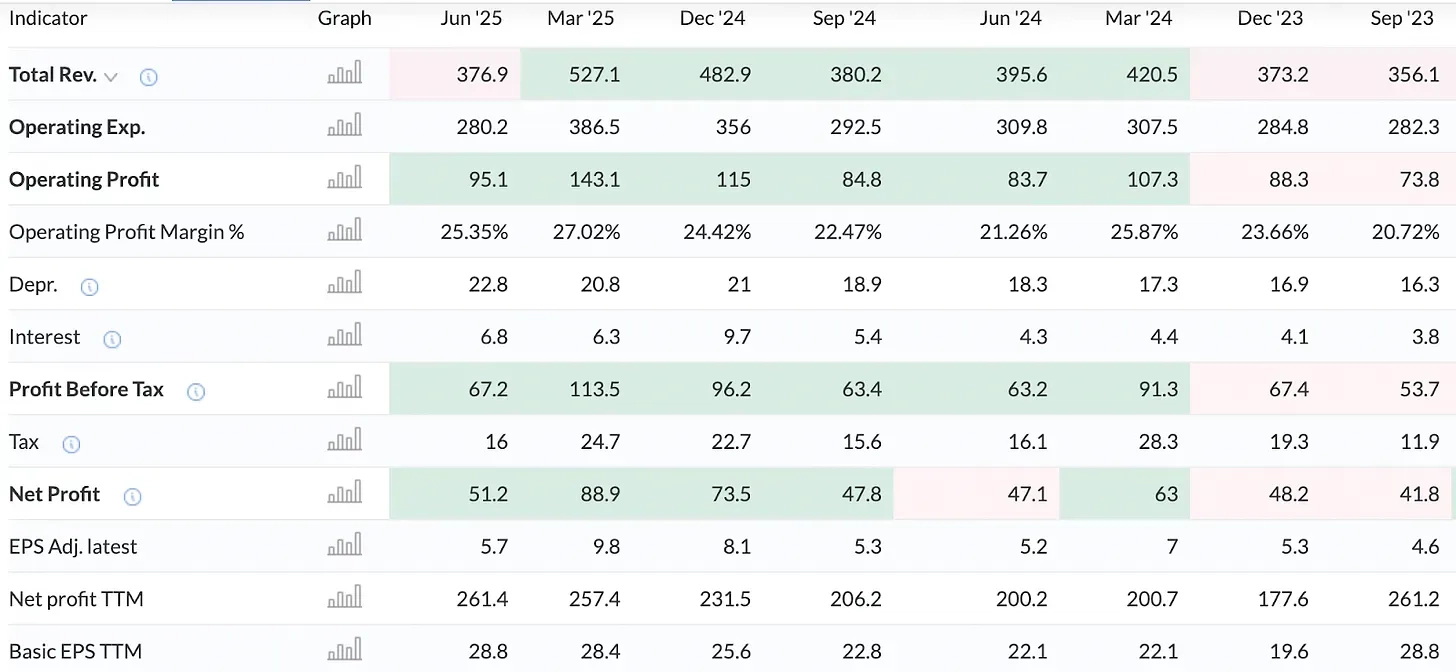Screen dimensions: 1456x672
Task: Click info icon next to Total Rev.
Action: (148, 76)
